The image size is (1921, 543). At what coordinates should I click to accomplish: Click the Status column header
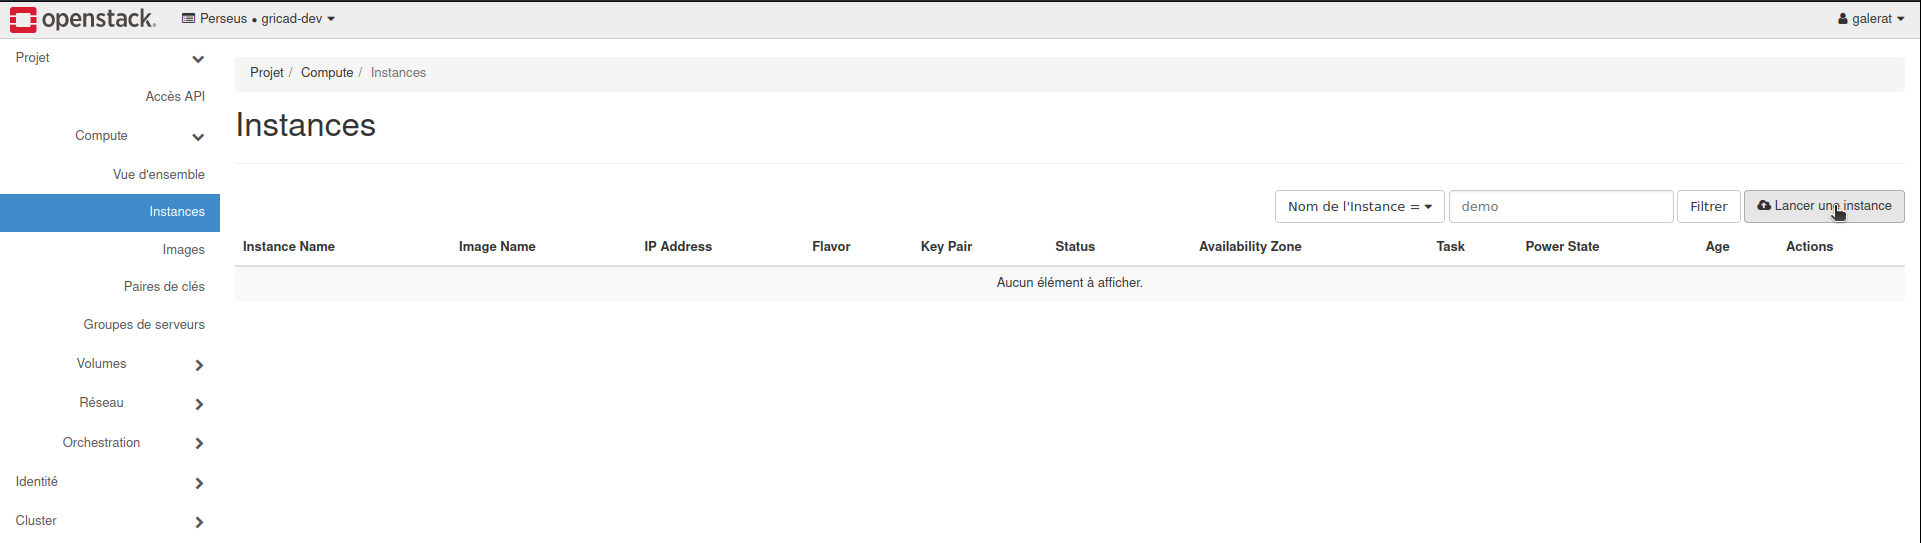click(x=1075, y=247)
